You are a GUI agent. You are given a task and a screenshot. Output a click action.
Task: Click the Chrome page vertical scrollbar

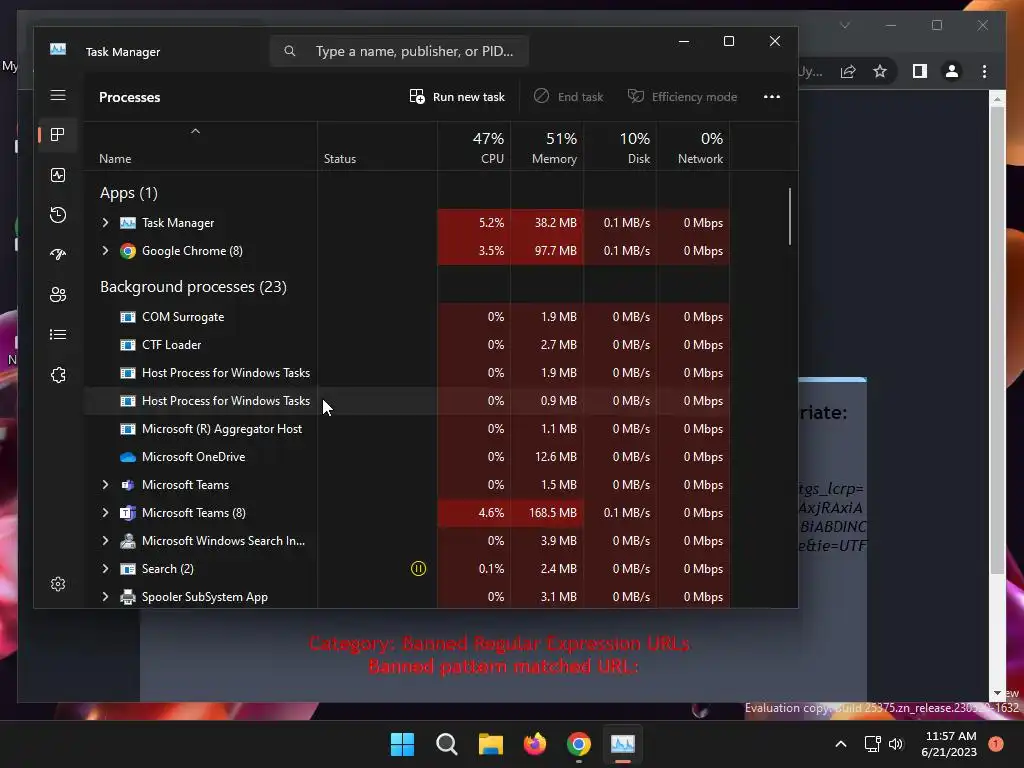997,340
